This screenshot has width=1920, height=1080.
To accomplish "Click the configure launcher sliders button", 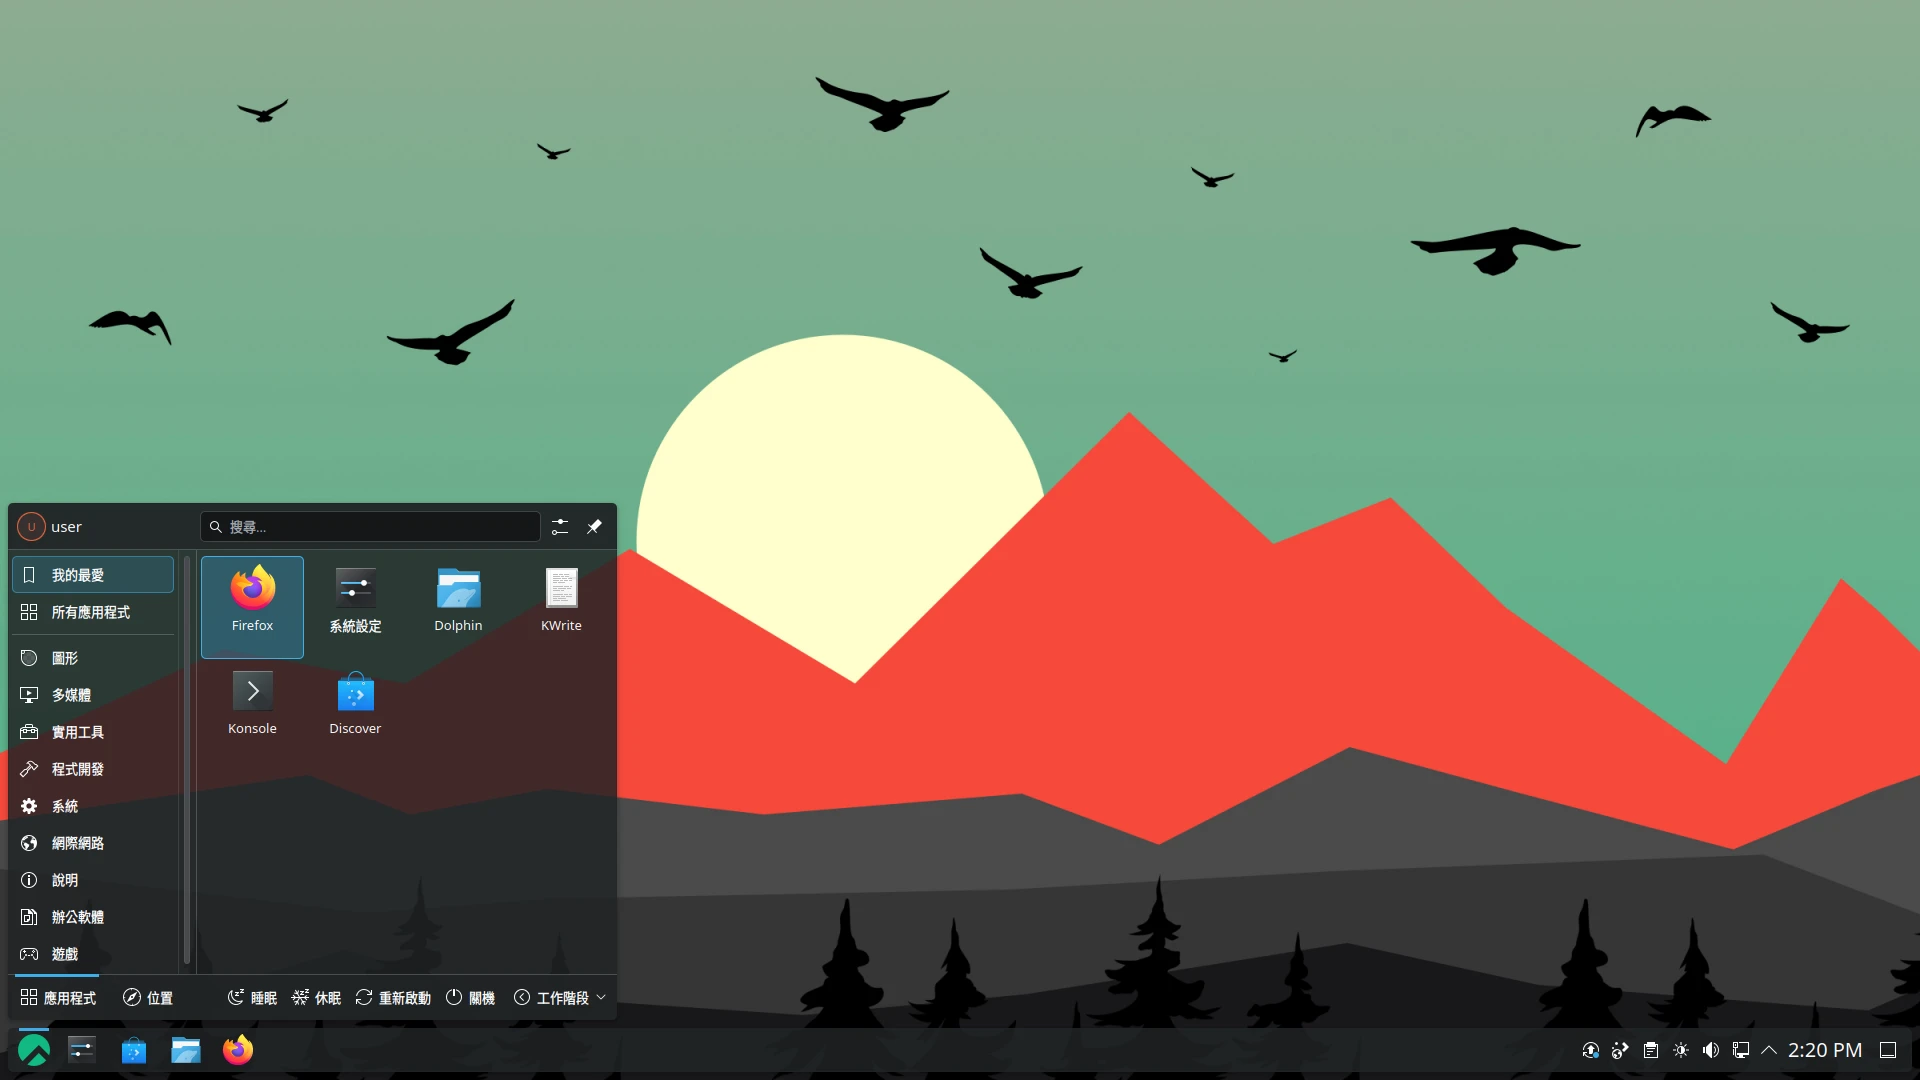I will (560, 527).
